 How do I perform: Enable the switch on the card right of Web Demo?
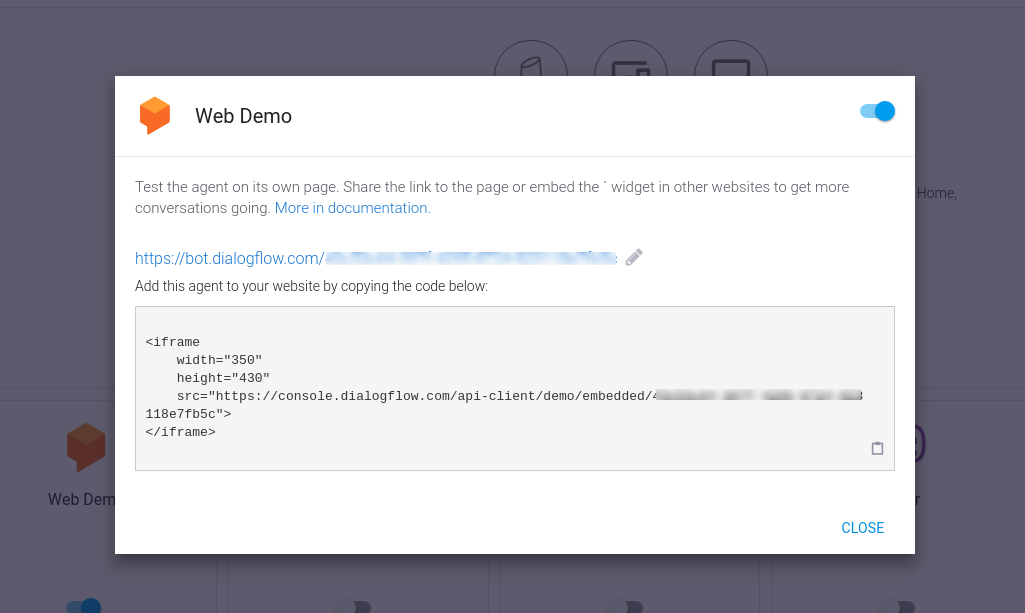(x=353, y=606)
